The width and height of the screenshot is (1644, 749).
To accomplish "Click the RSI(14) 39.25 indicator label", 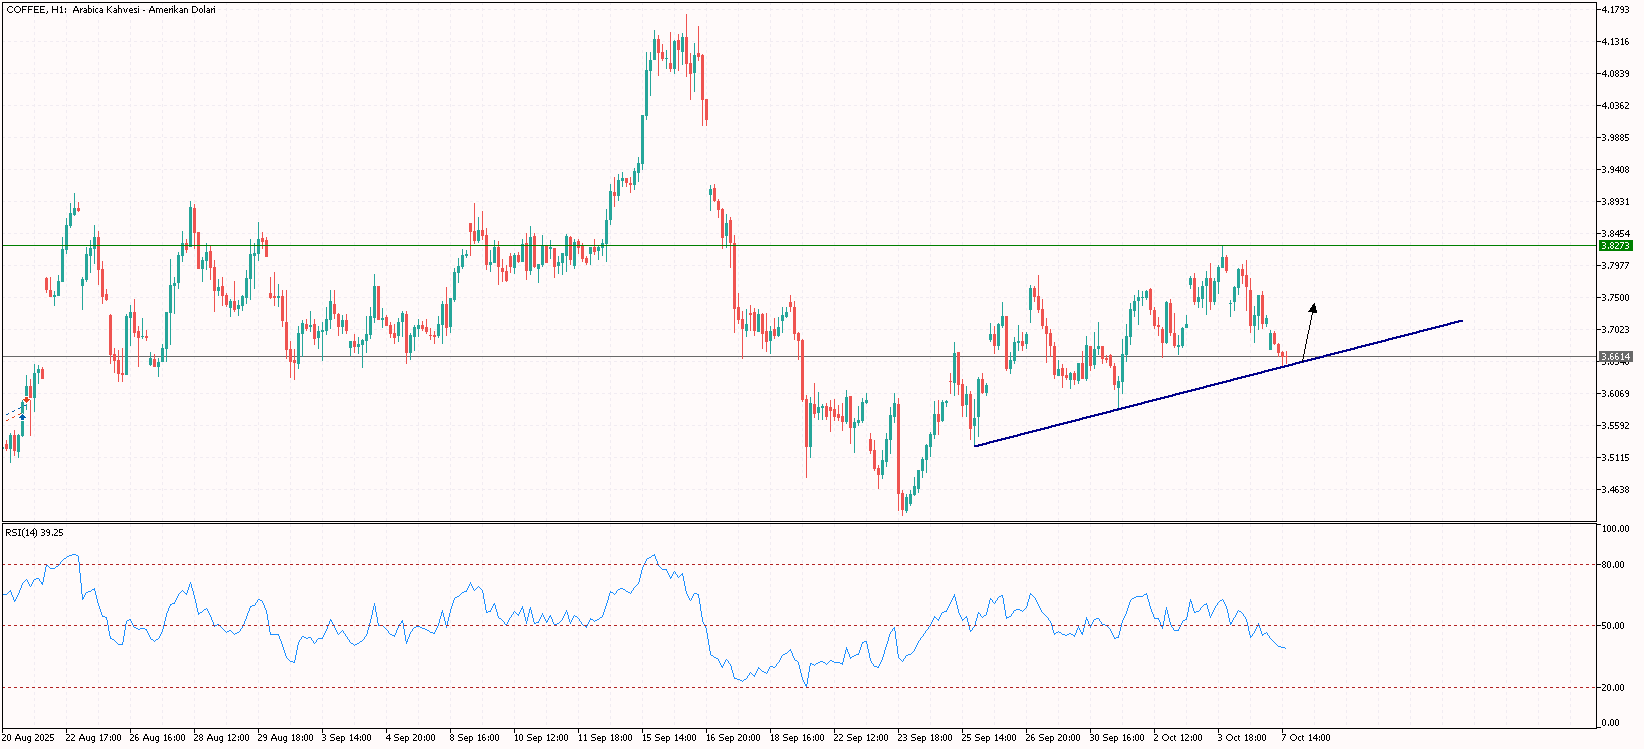I will (x=34, y=532).
